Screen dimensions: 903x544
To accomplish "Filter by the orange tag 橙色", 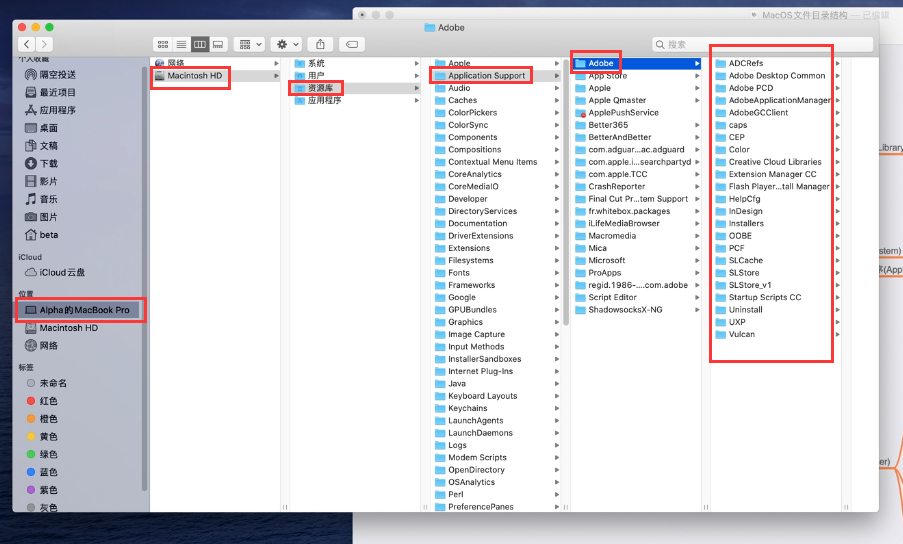I will click(43, 419).
